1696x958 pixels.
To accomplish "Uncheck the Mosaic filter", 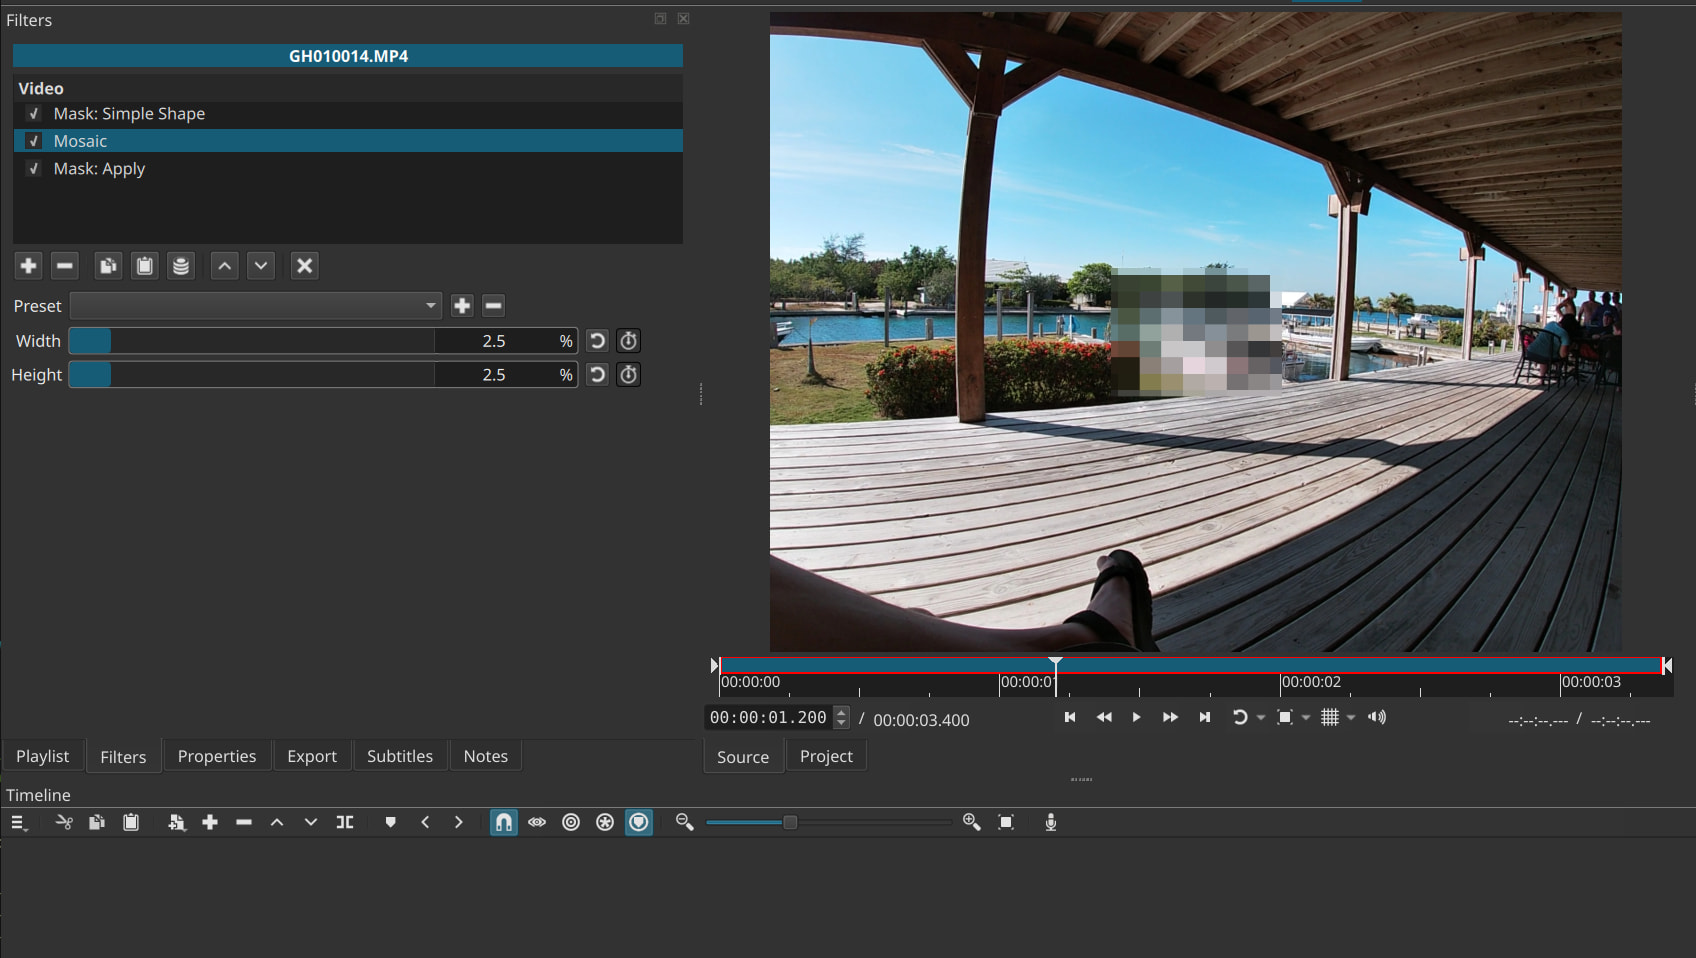I will 34,141.
